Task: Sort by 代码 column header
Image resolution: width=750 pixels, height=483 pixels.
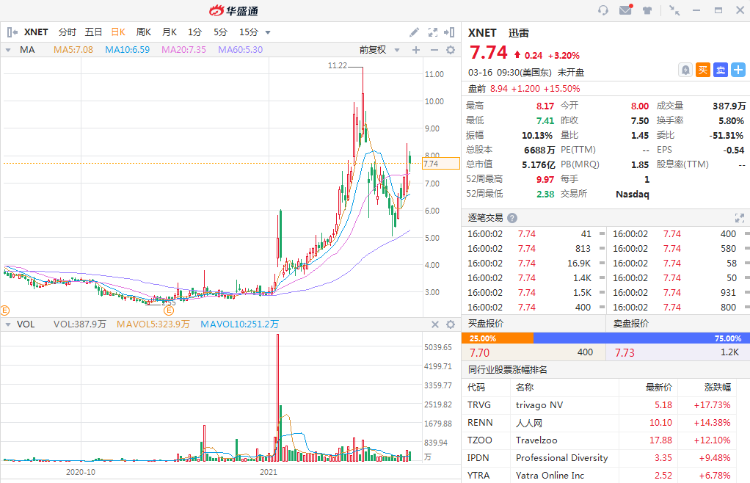Action: click(x=476, y=387)
